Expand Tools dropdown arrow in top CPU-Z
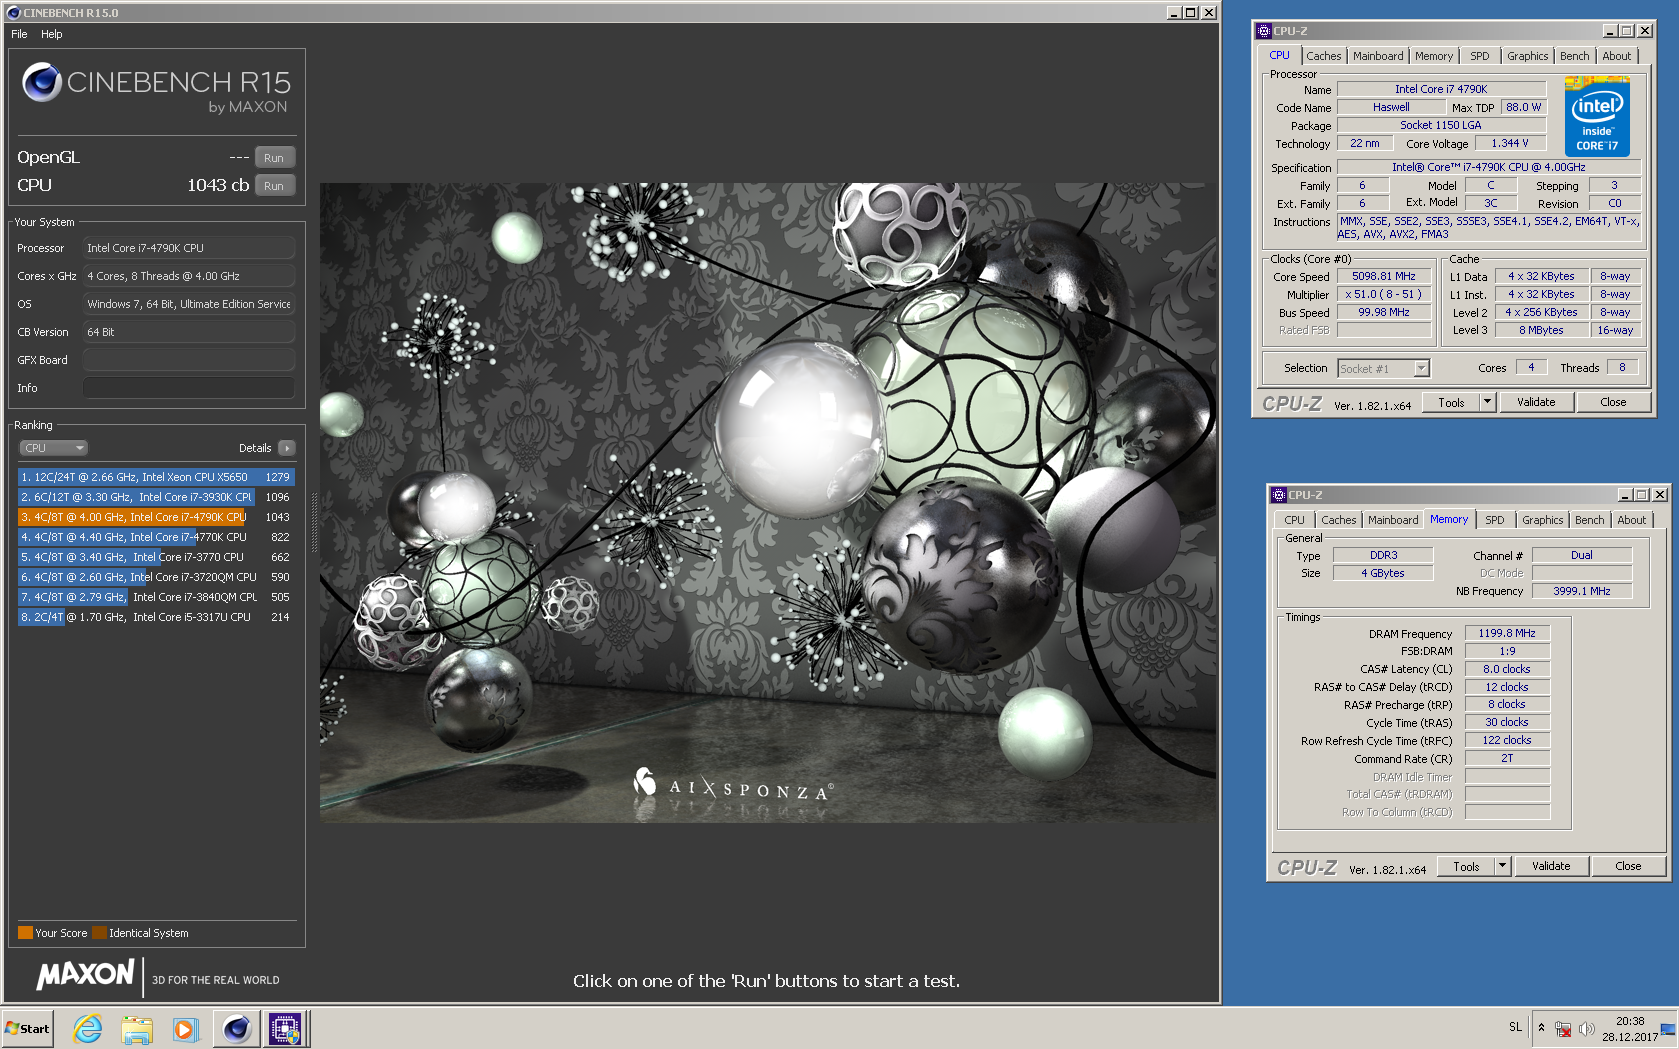Screen dimensions: 1679x1049 point(1487,403)
